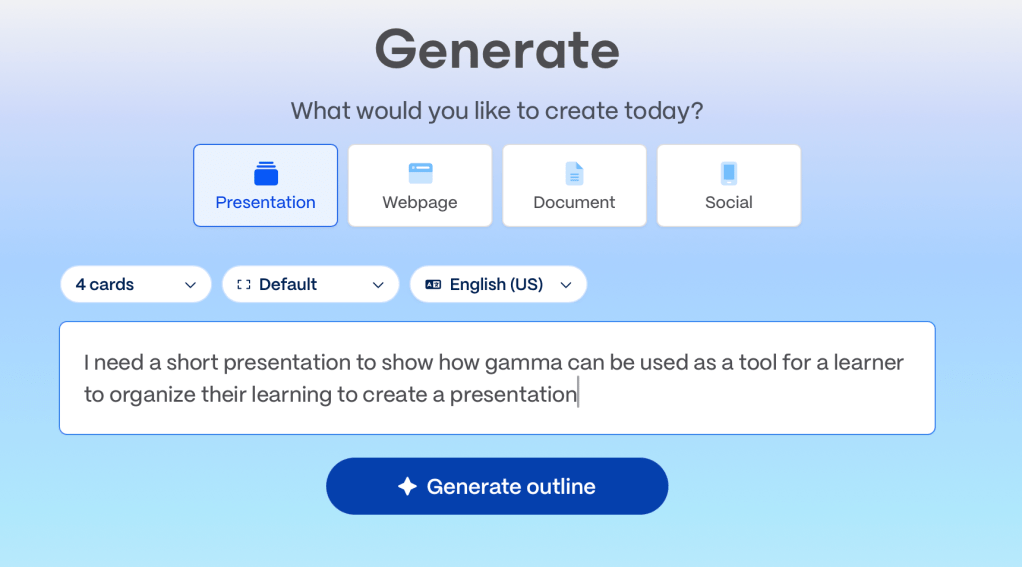
Task: Click the Presentation stacked-cards icon
Action: (266, 173)
